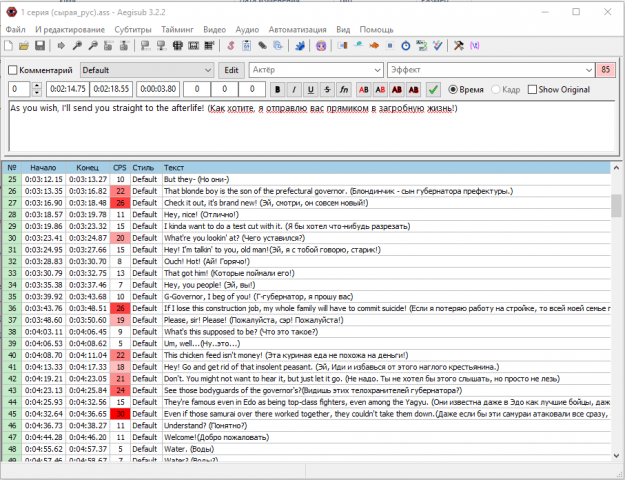Click the Select visible lines icon
This screenshot has height=480, width=625.
(177, 46)
